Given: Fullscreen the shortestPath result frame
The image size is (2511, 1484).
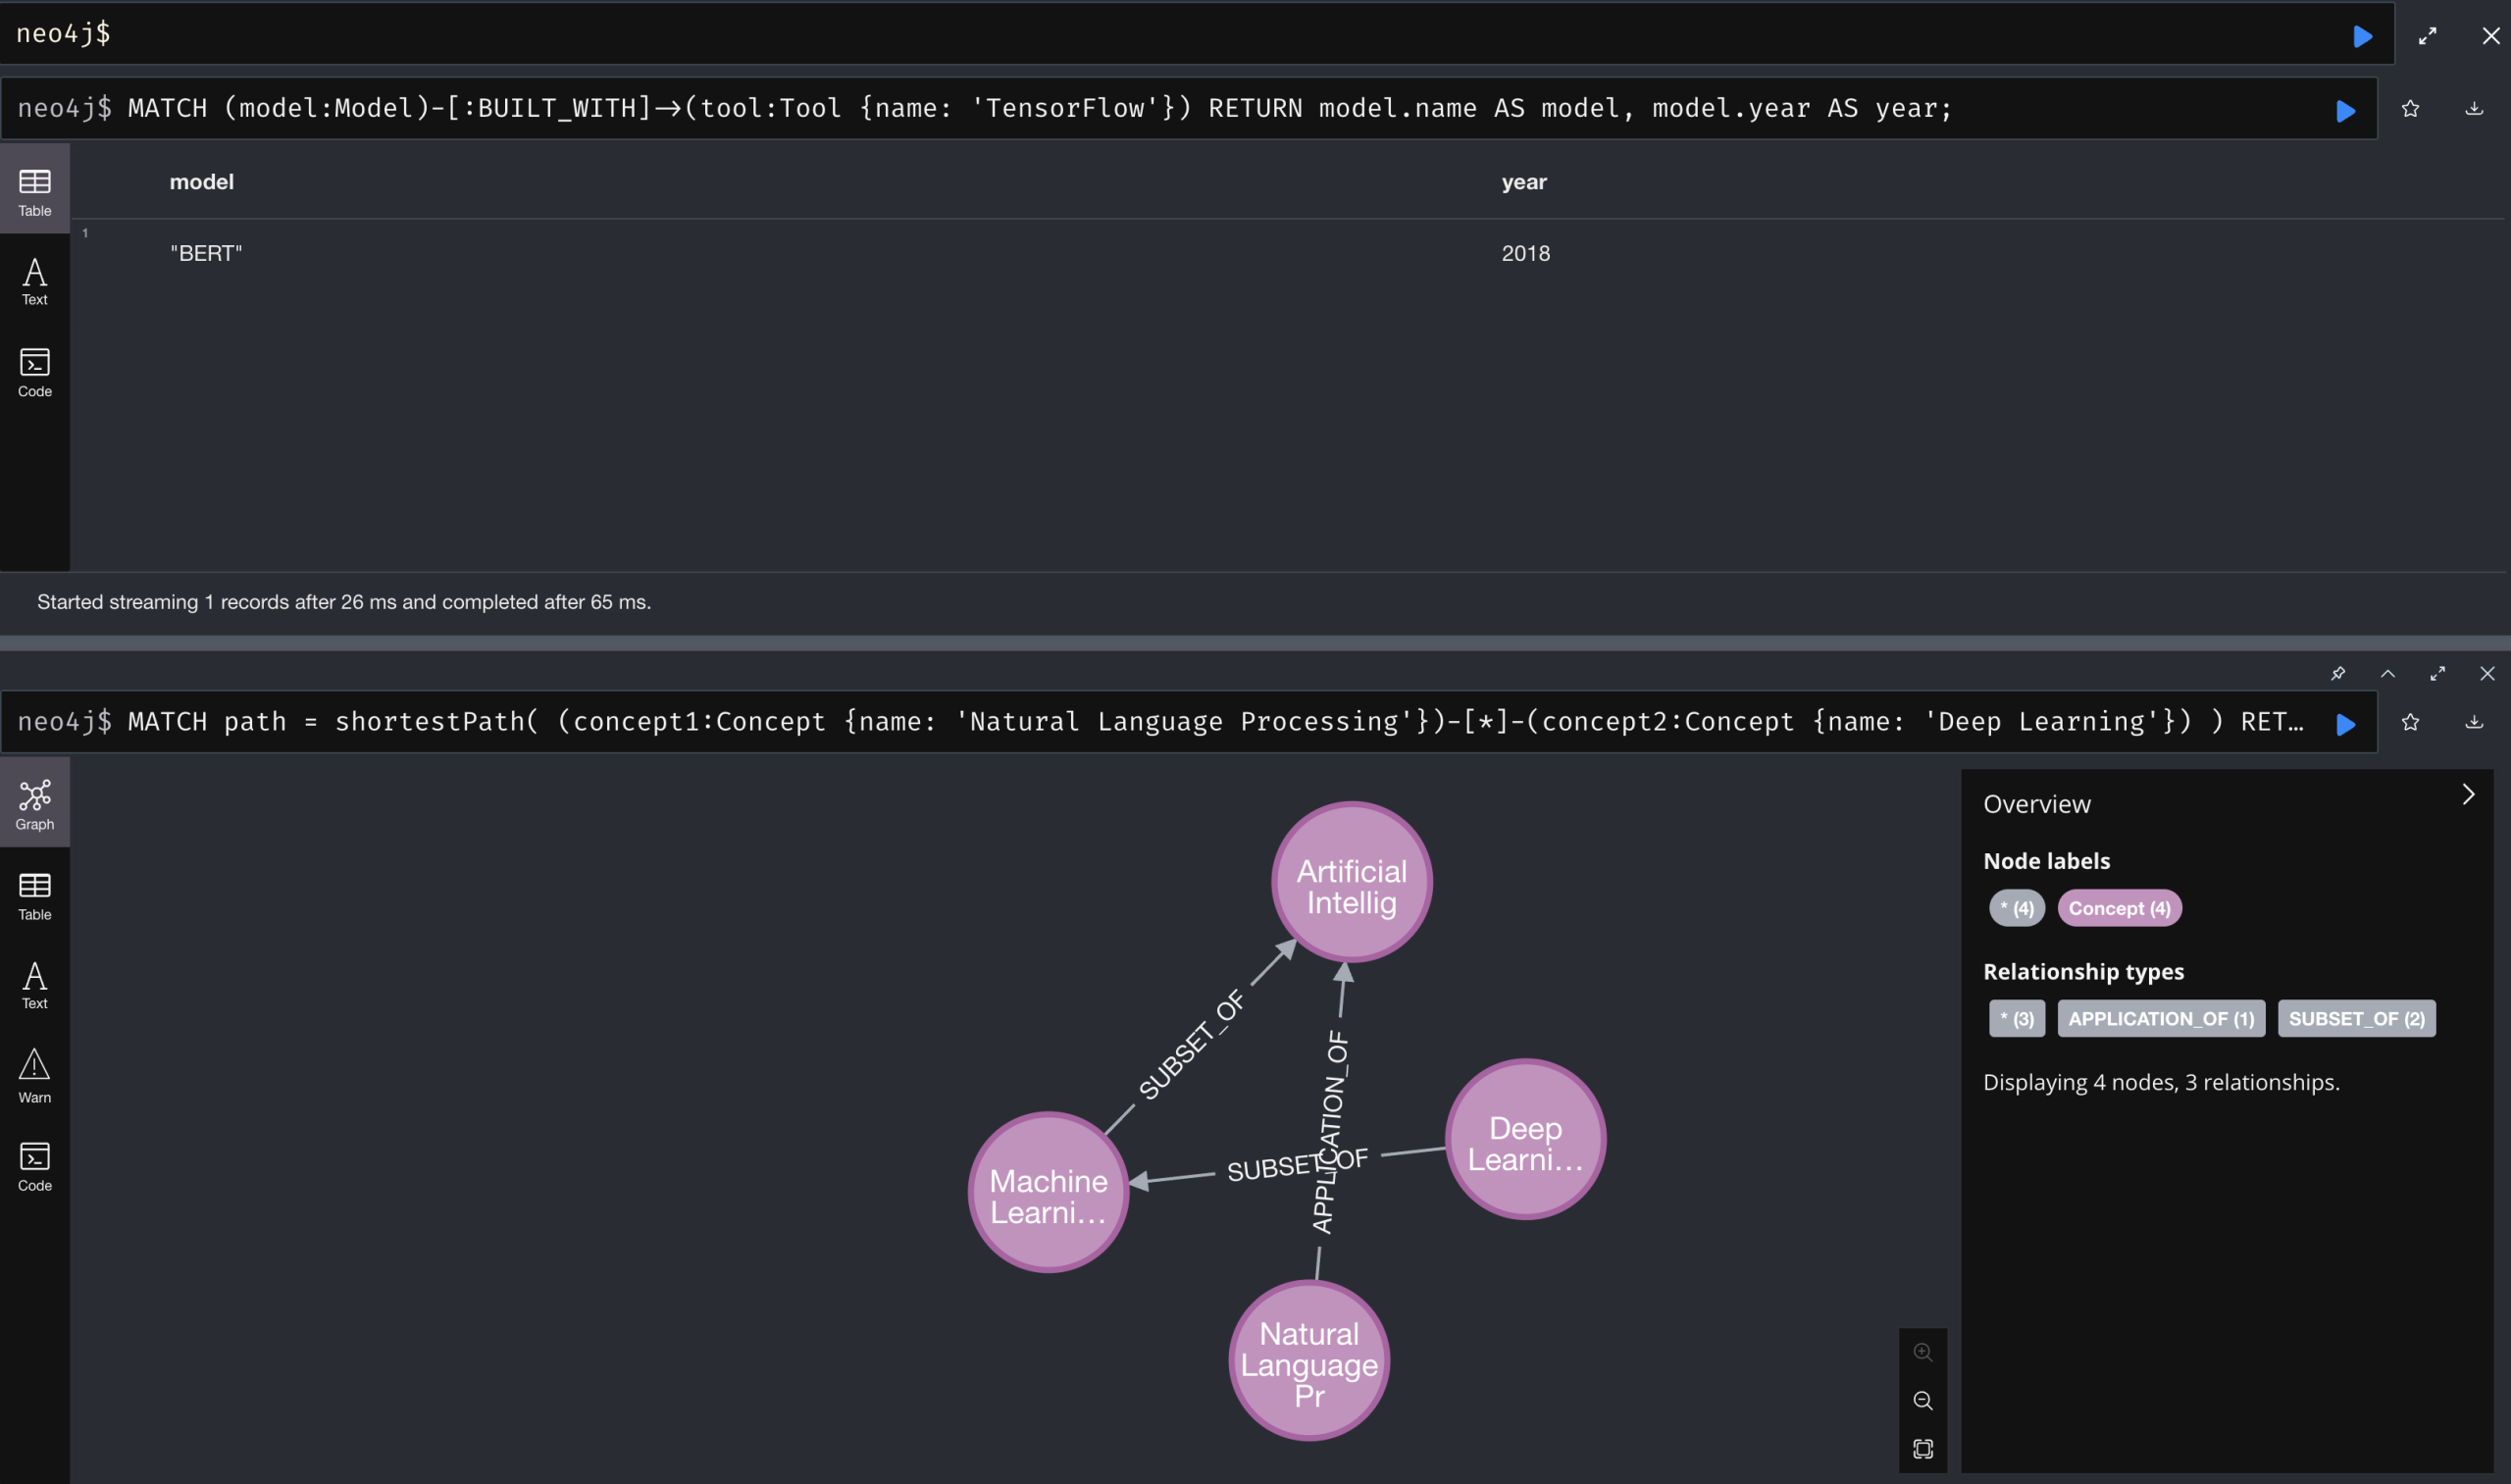Looking at the screenshot, I should click(2437, 673).
